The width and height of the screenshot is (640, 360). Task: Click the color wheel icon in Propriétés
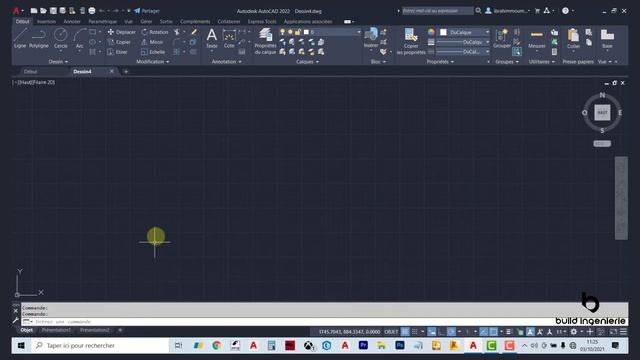point(431,32)
